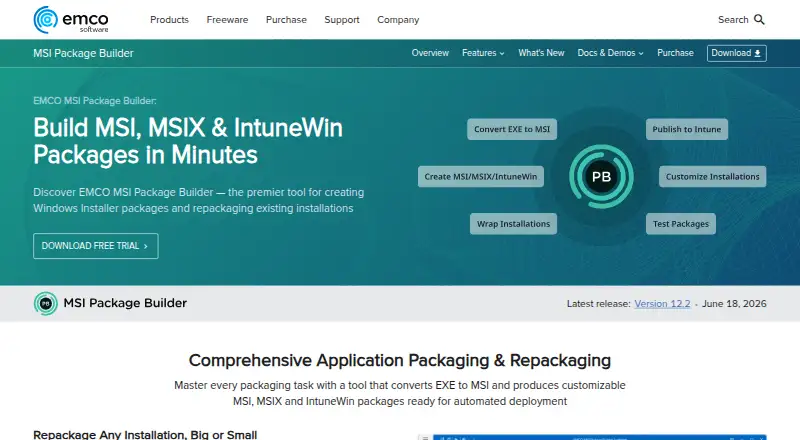Click the Download button in sub-navigation
The image size is (800, 440).
pyautogui.click(x=737, y=53)
